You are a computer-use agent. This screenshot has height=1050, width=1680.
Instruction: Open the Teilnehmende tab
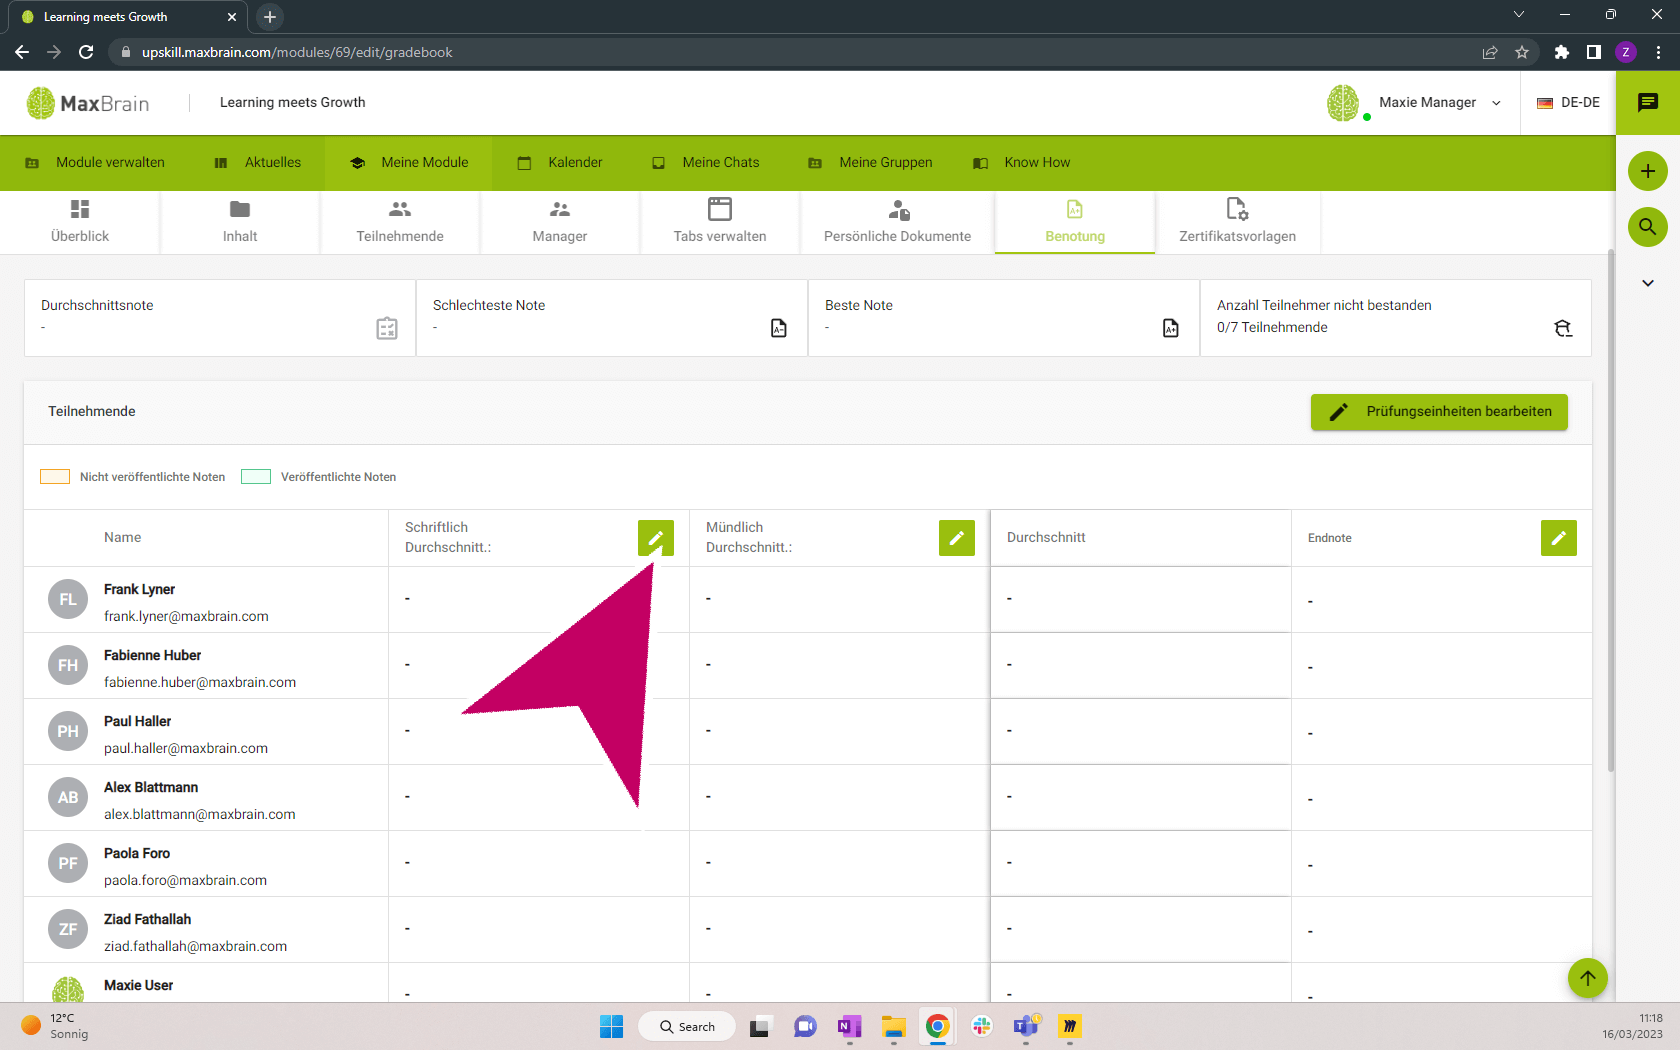[400, 222]
